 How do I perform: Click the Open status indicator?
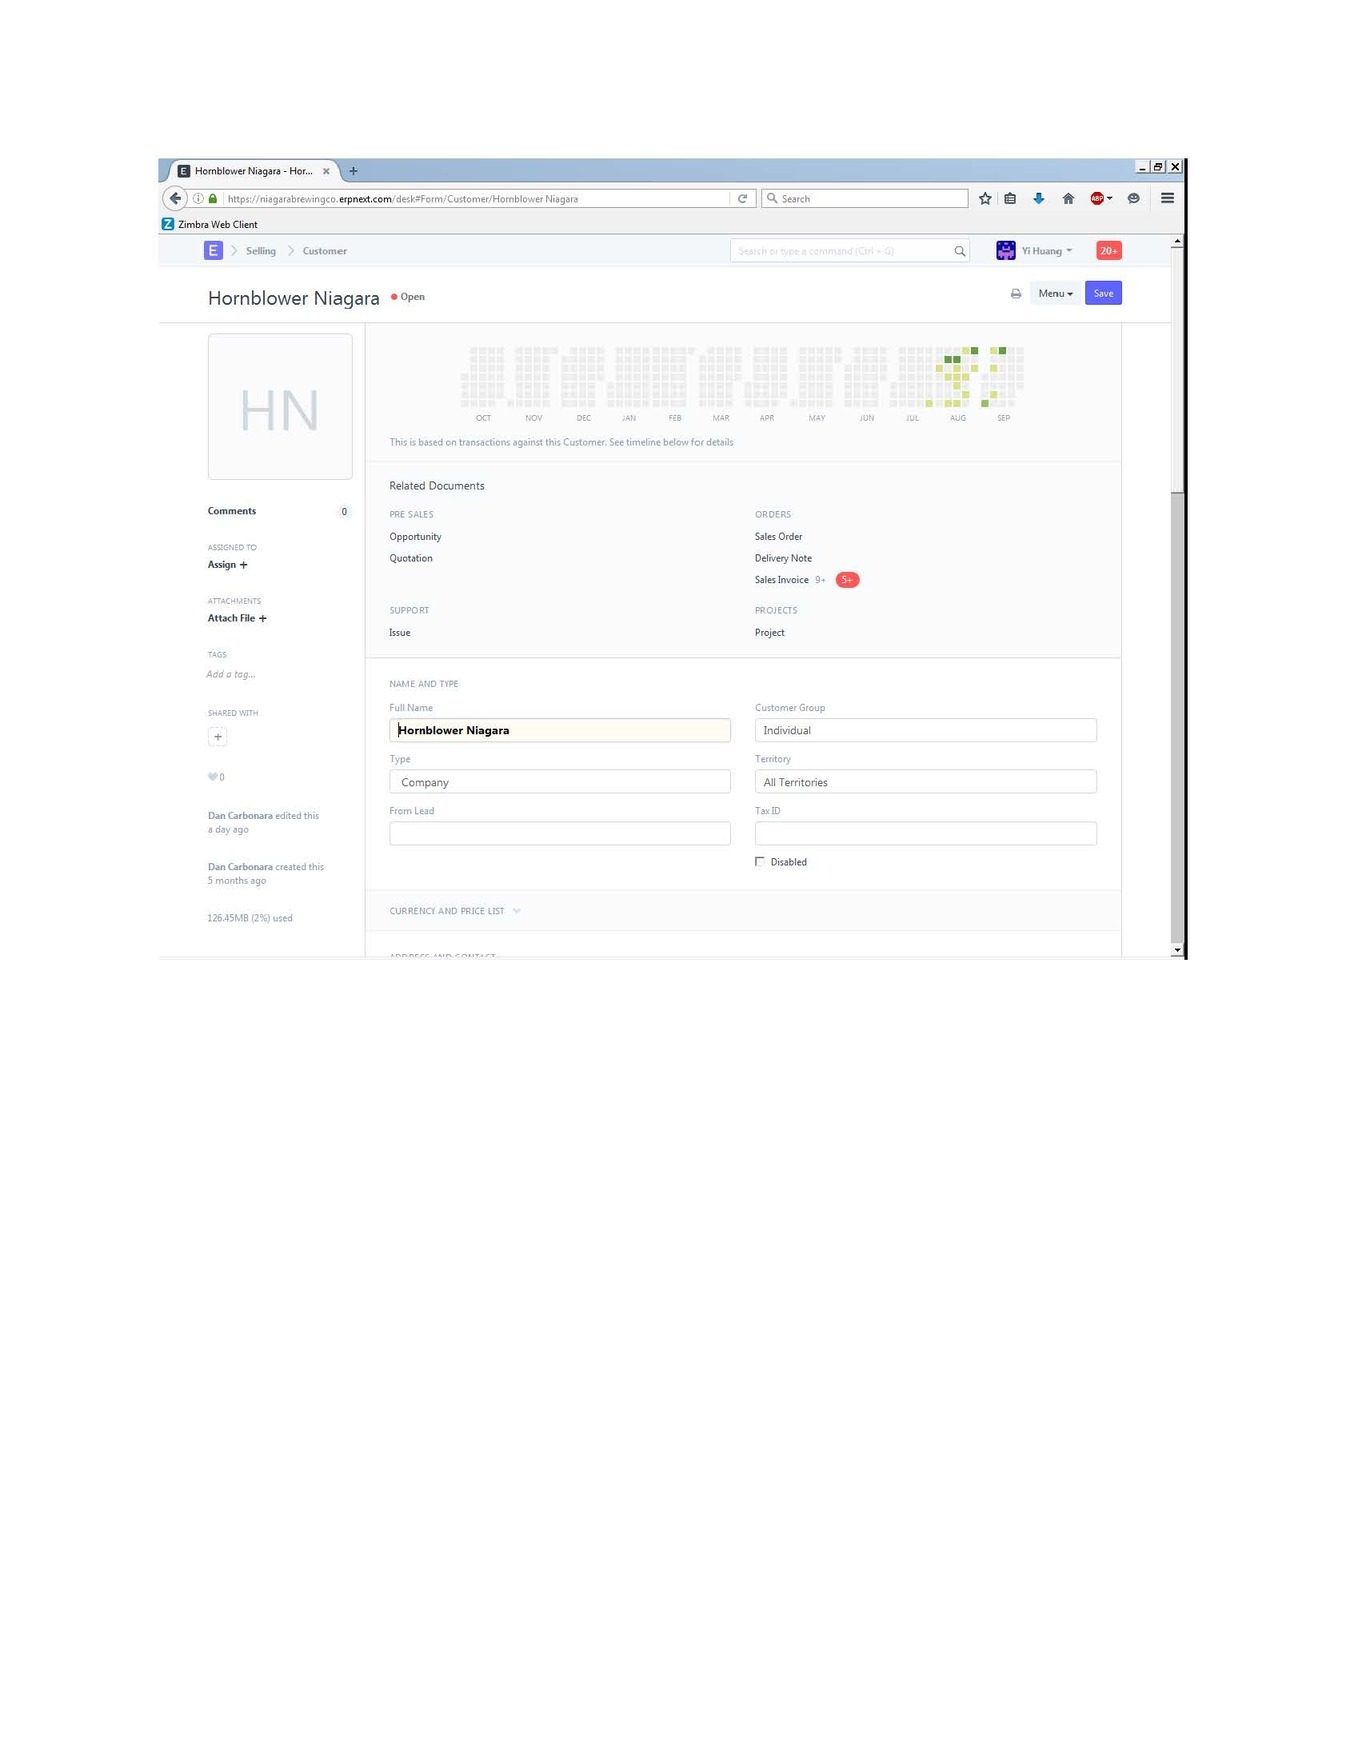pos(408,297)
